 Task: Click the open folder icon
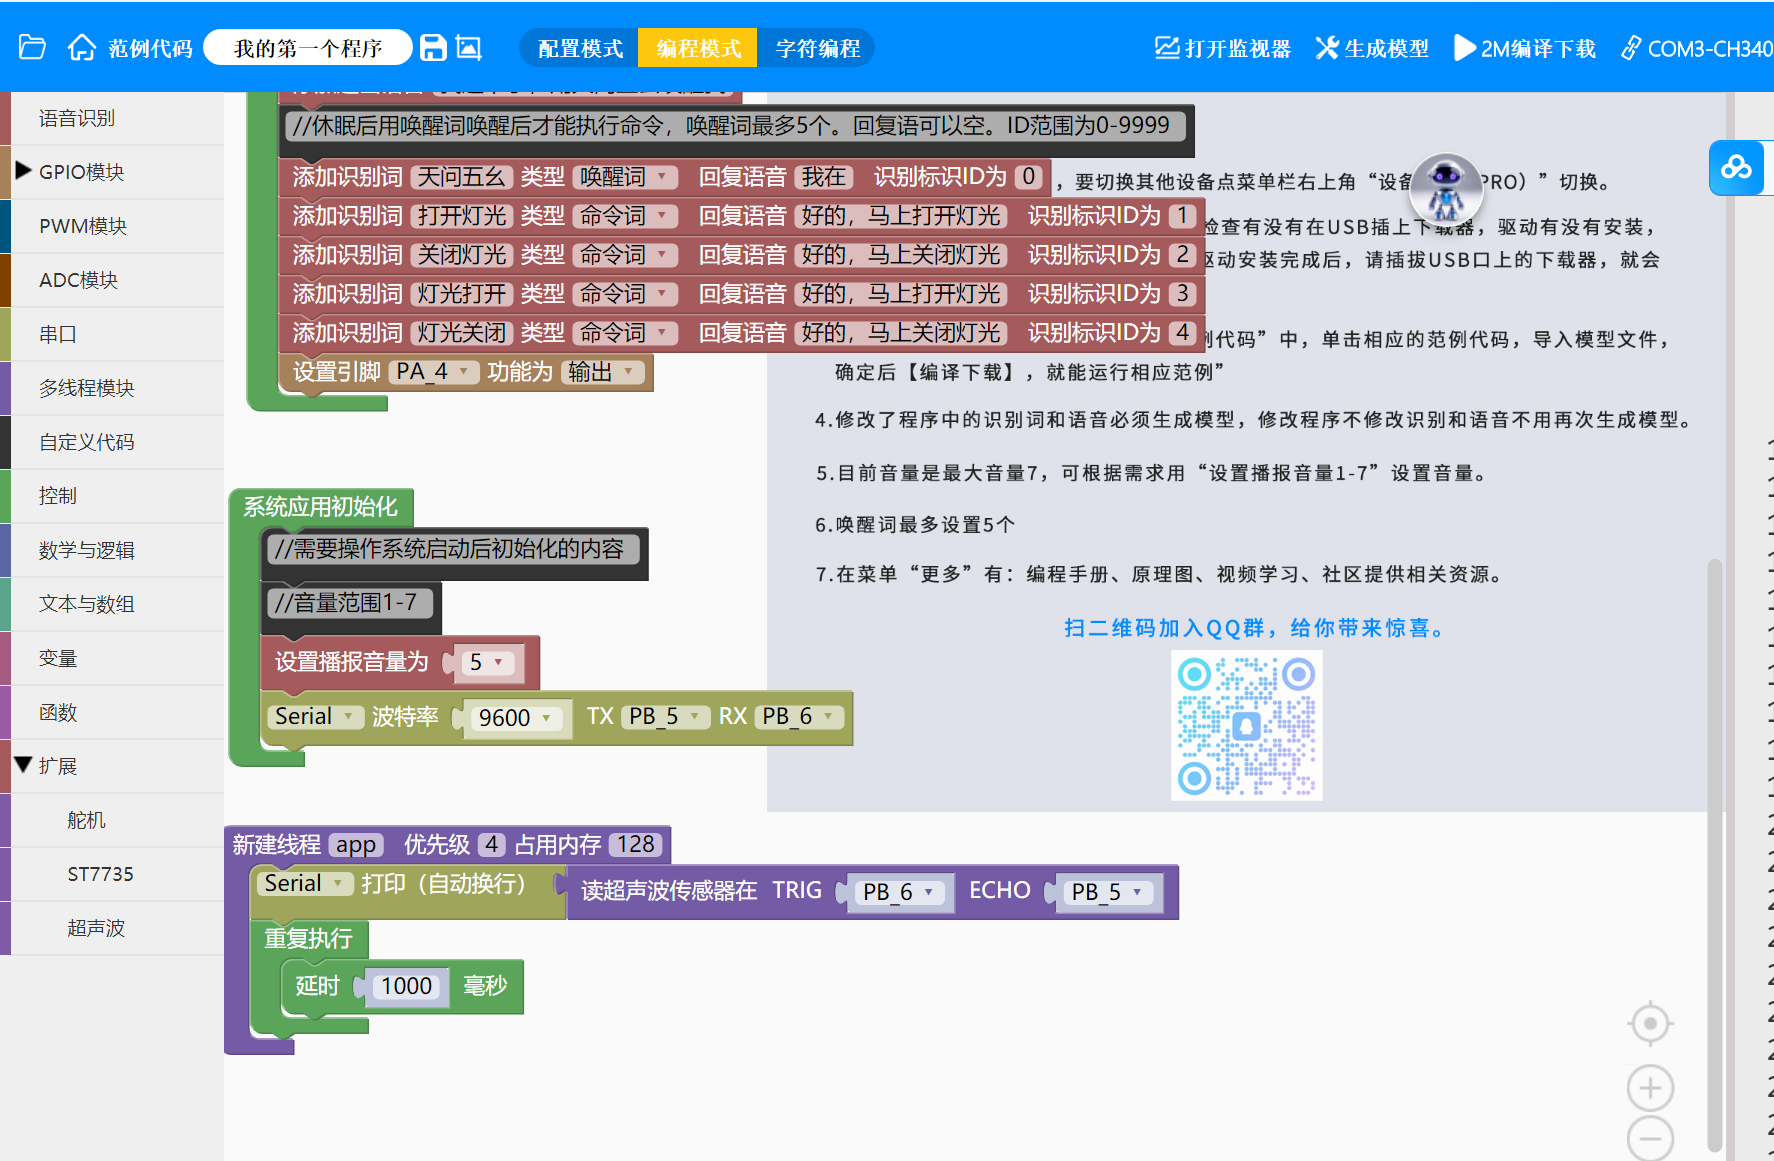click(32, 47)
